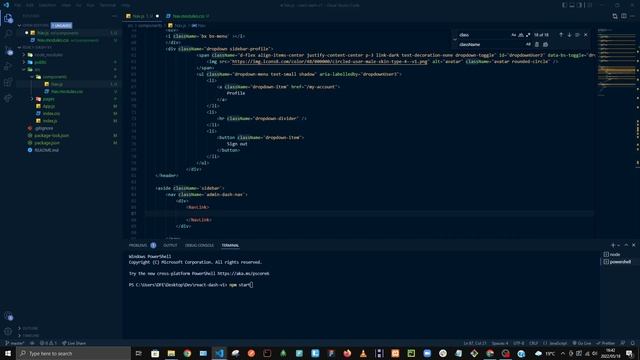Viewport: 640px width, 360px height.
Task: Toggle Go Live server in status bar
Action: coord(582,343)
